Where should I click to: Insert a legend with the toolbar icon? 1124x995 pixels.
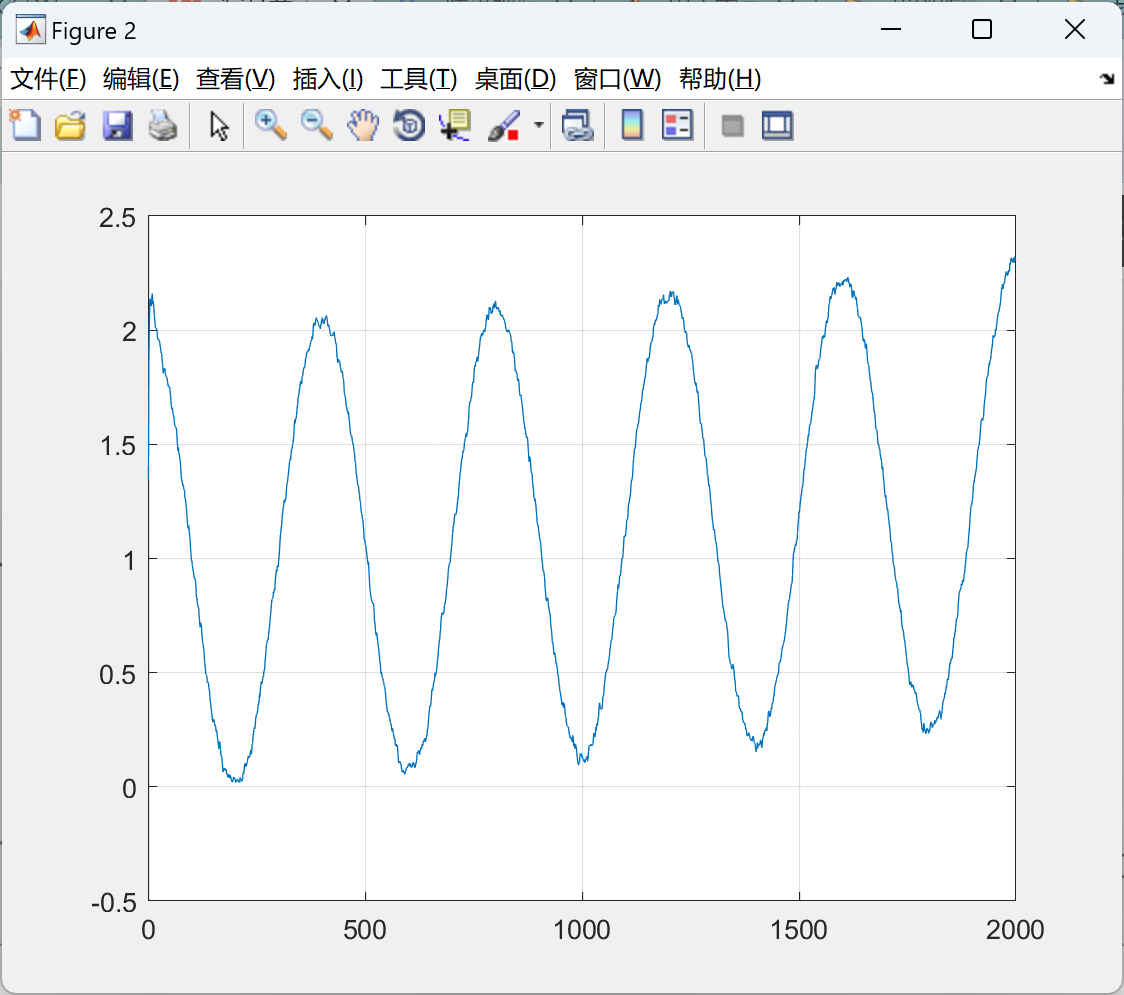[677, 125]
